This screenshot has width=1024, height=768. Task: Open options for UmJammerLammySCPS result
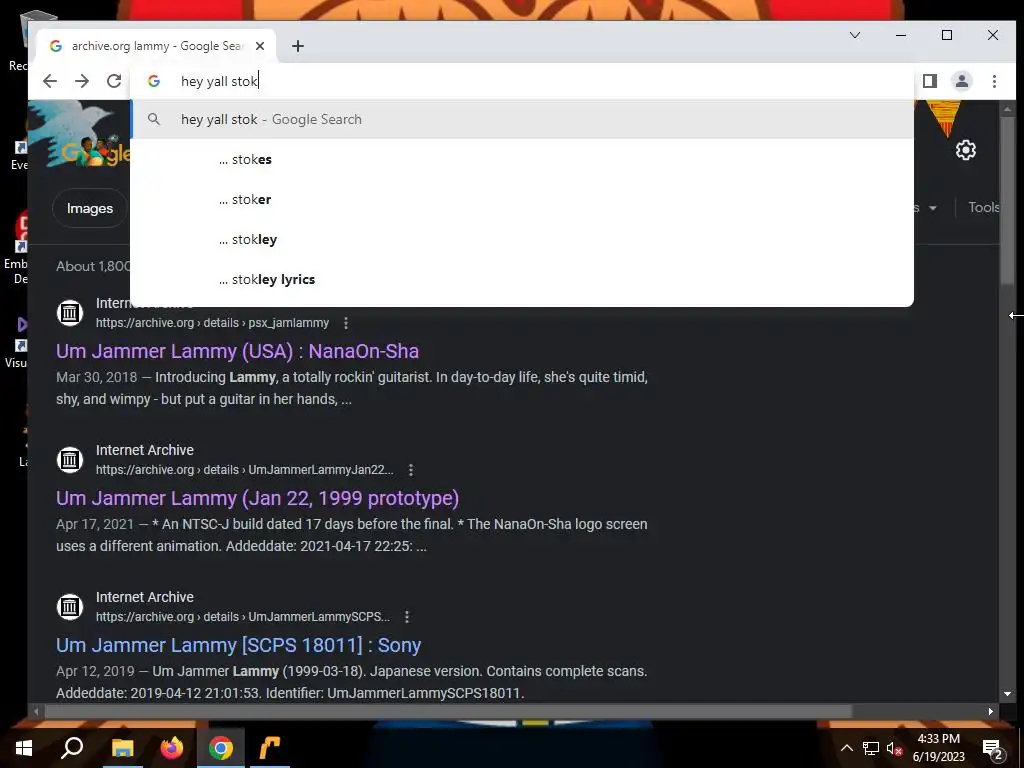point(407,616)
